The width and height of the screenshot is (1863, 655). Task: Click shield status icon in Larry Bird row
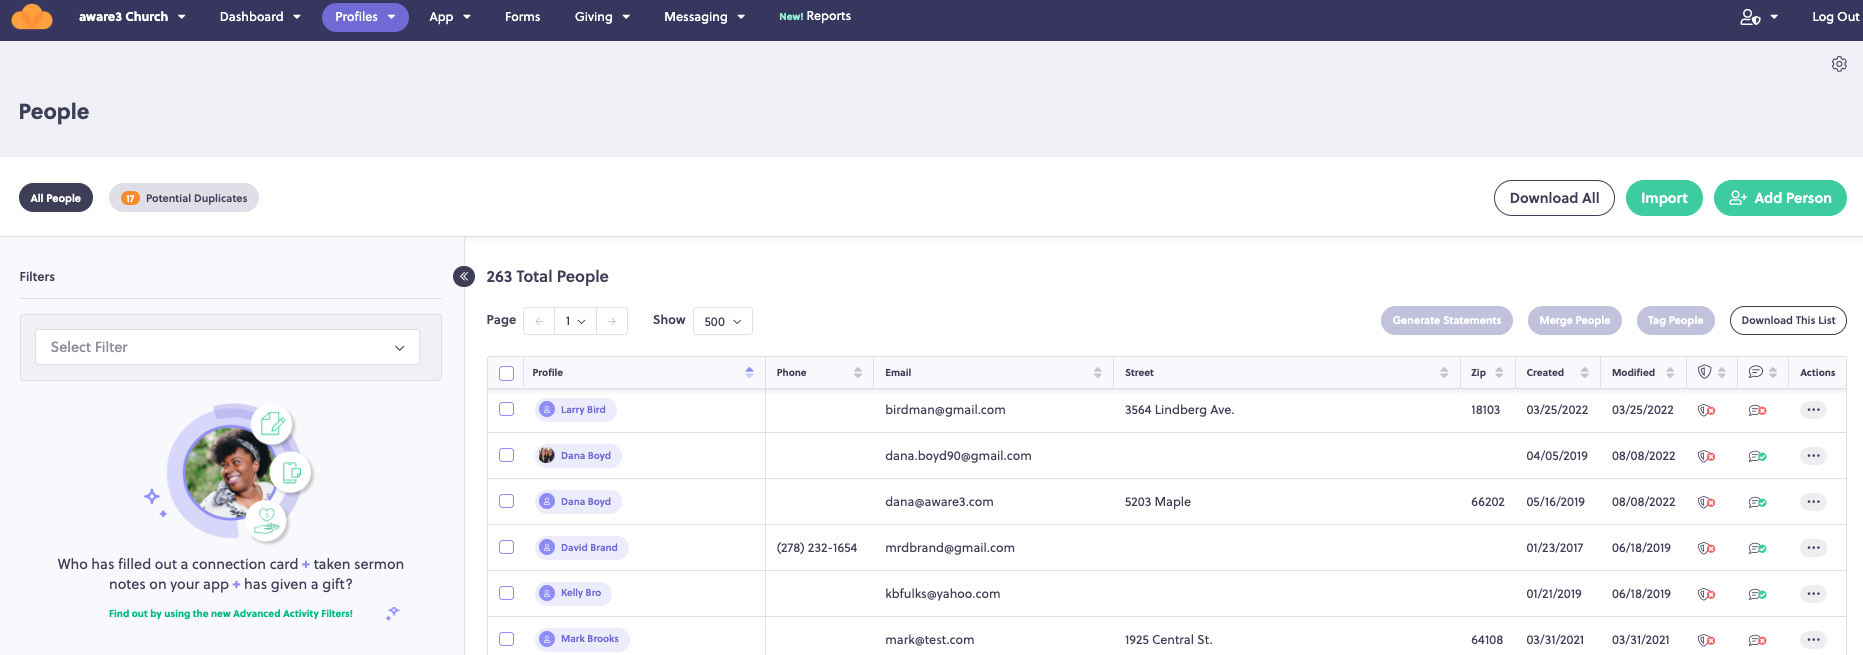click(x=1707, y=410)
